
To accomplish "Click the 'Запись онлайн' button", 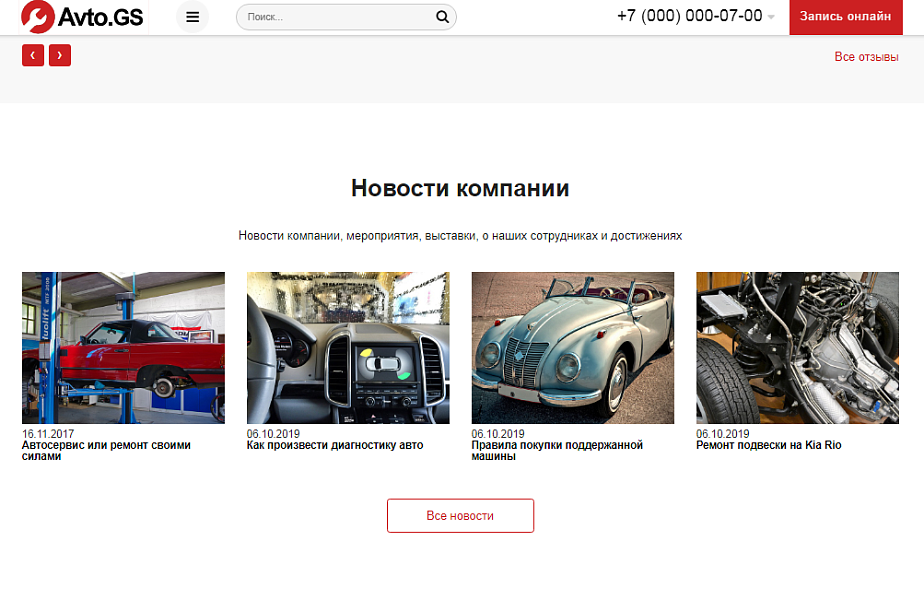I will coord(845,17).
